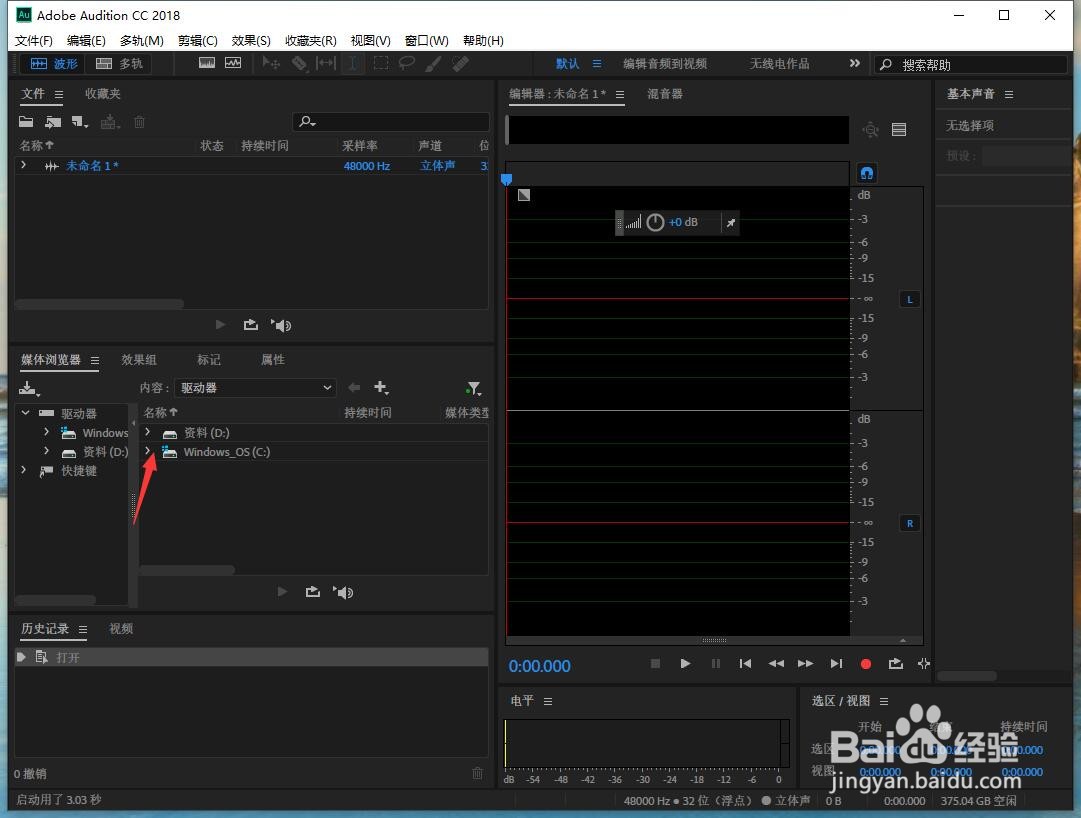Toggle auto-play in Files panel
Viewport: 1081px width, 818px height.
tap(282, 325)
